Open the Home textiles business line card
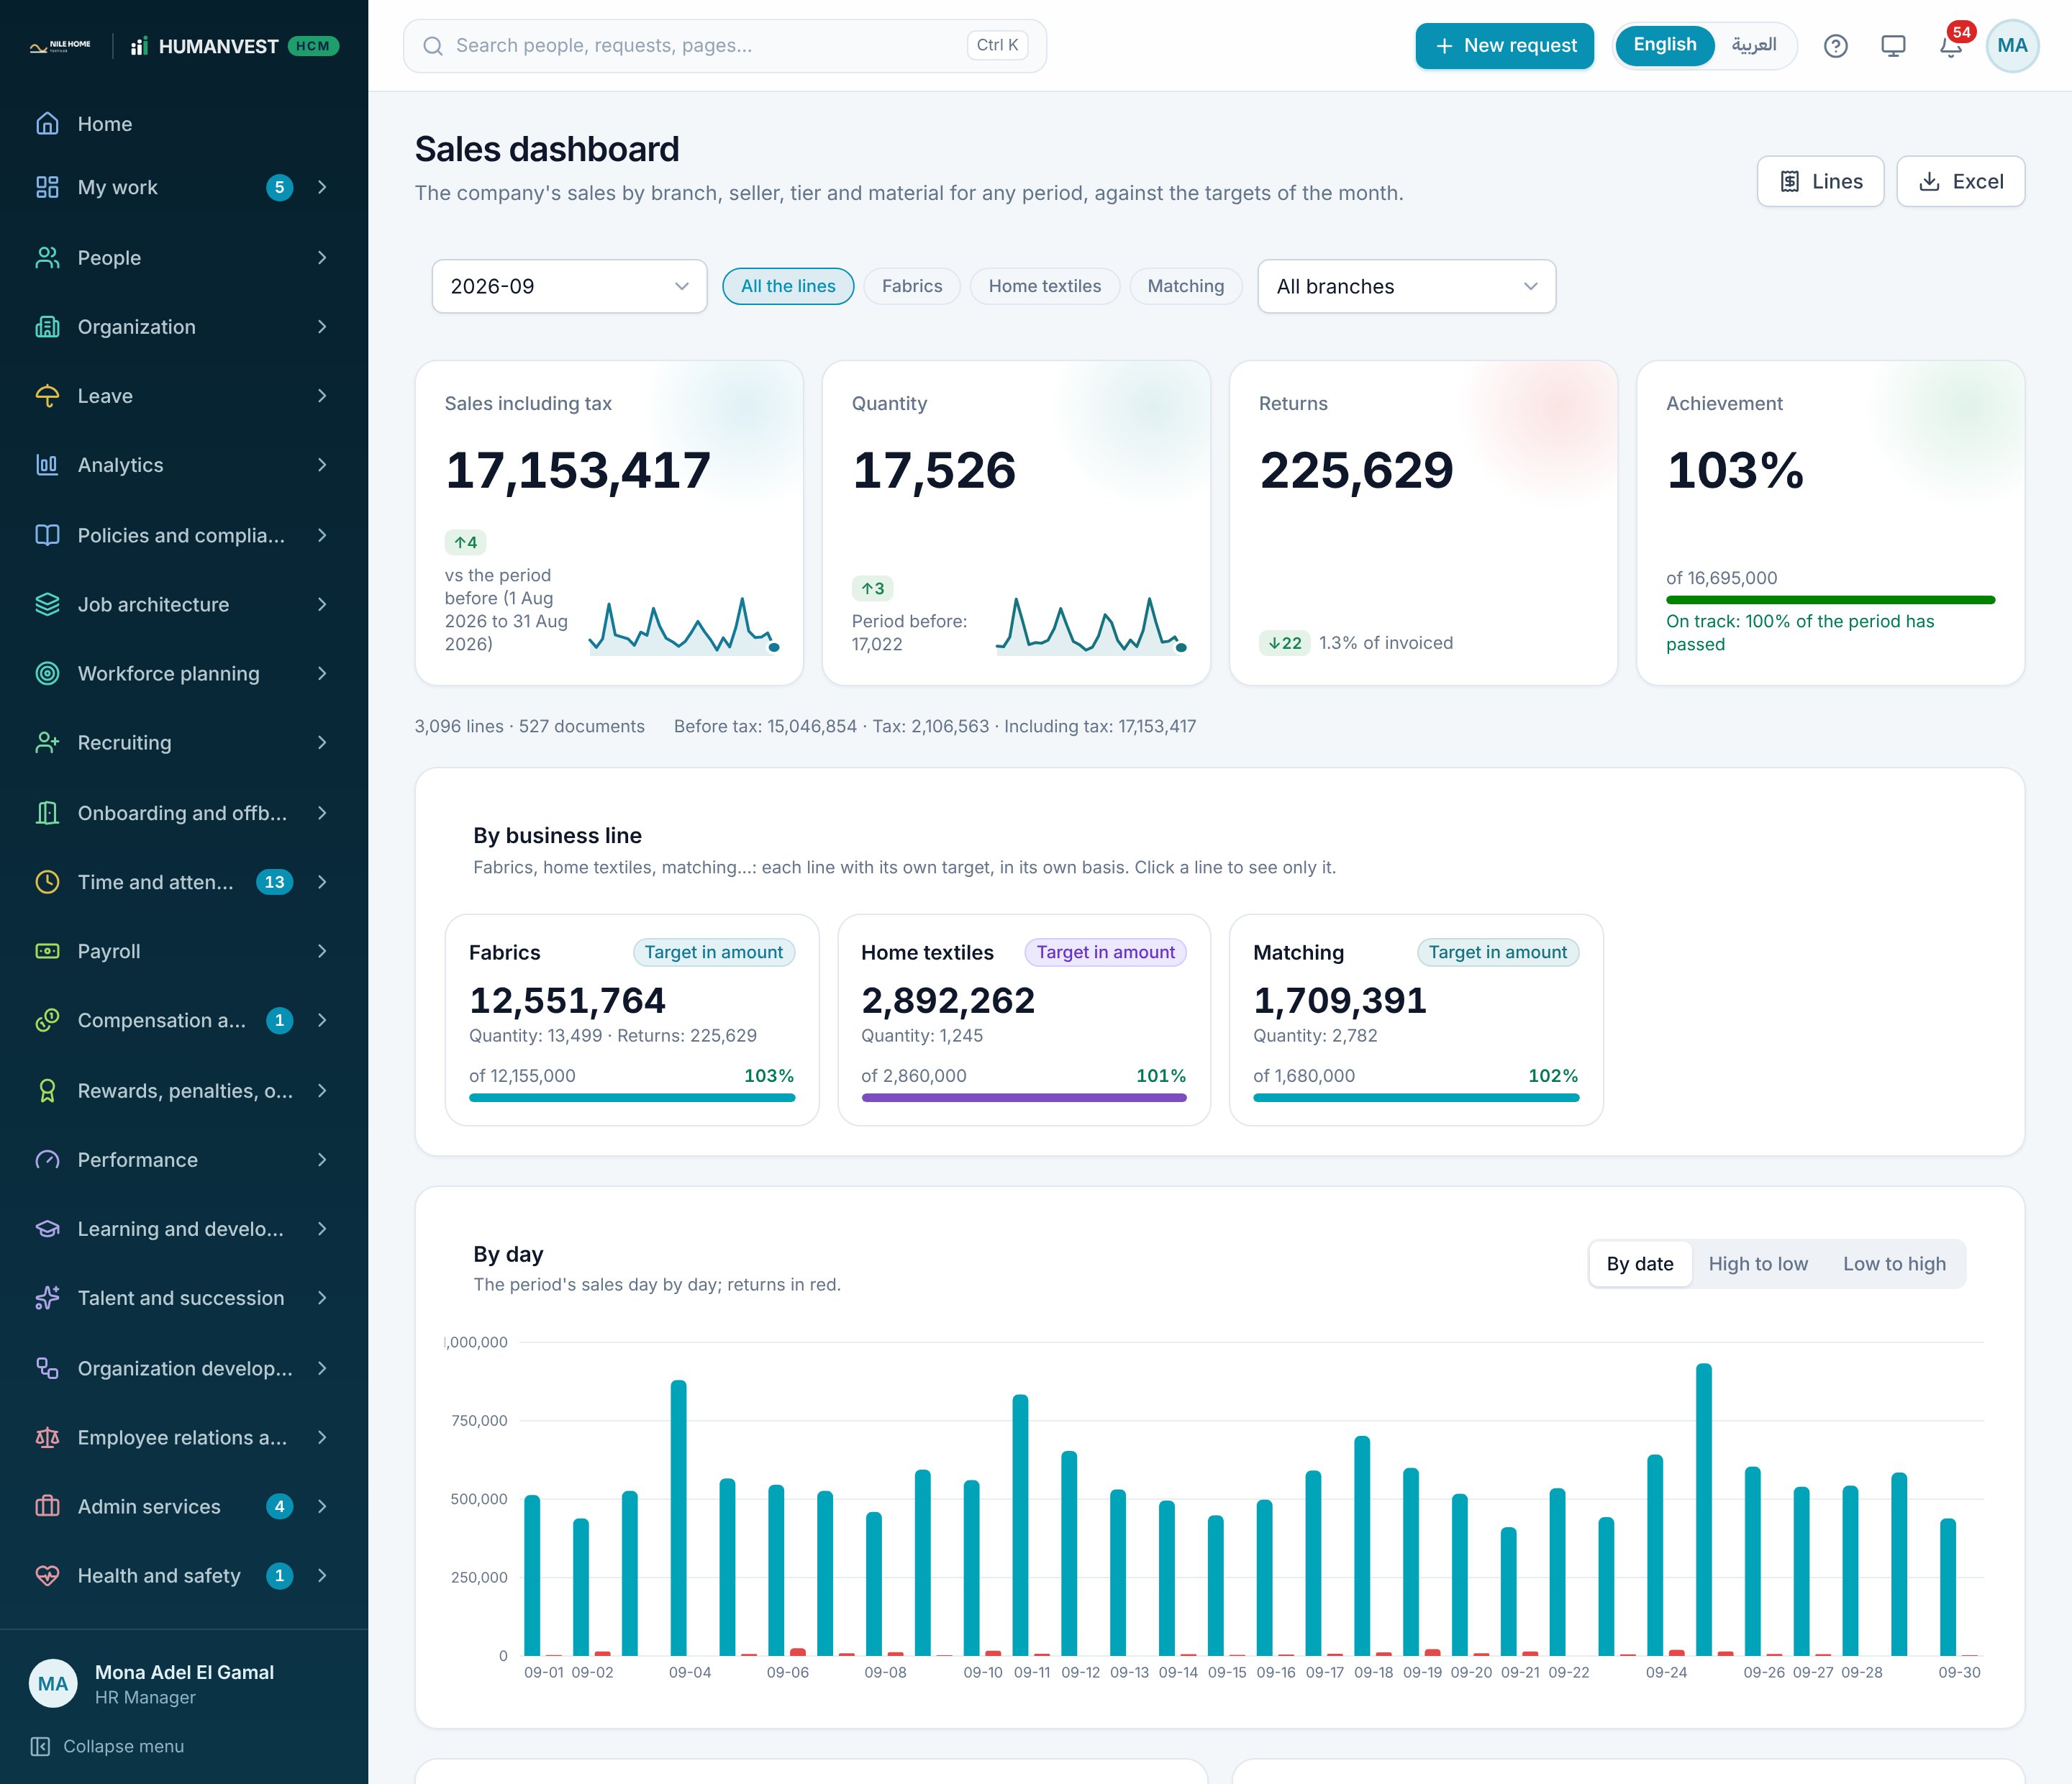2072x1784 pixels. (1024, 1020)
